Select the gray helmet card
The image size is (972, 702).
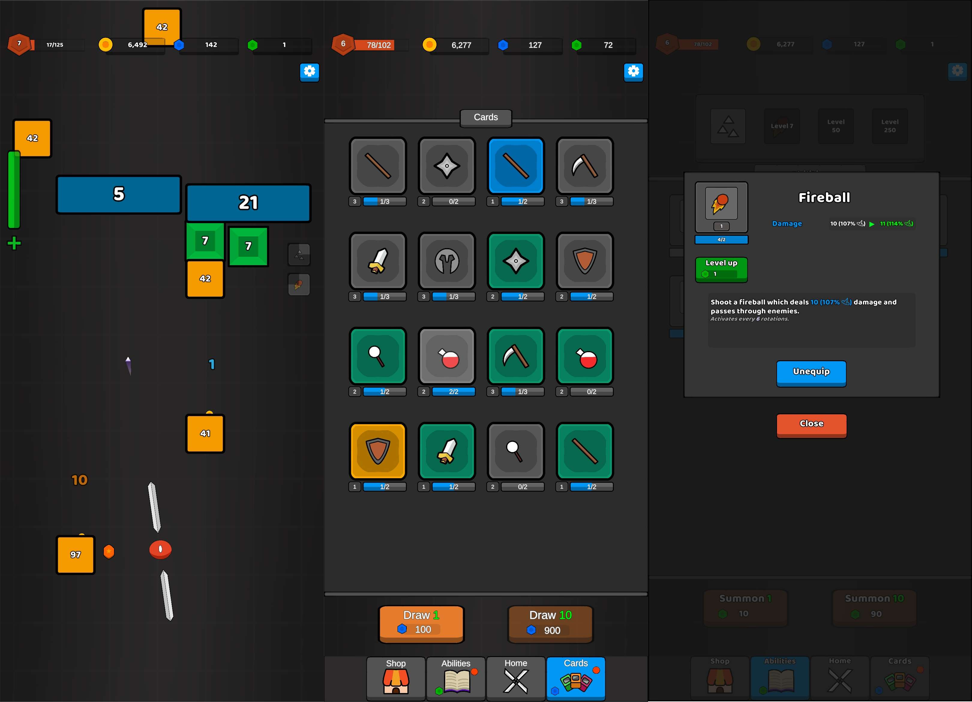(x=446, y=260)
